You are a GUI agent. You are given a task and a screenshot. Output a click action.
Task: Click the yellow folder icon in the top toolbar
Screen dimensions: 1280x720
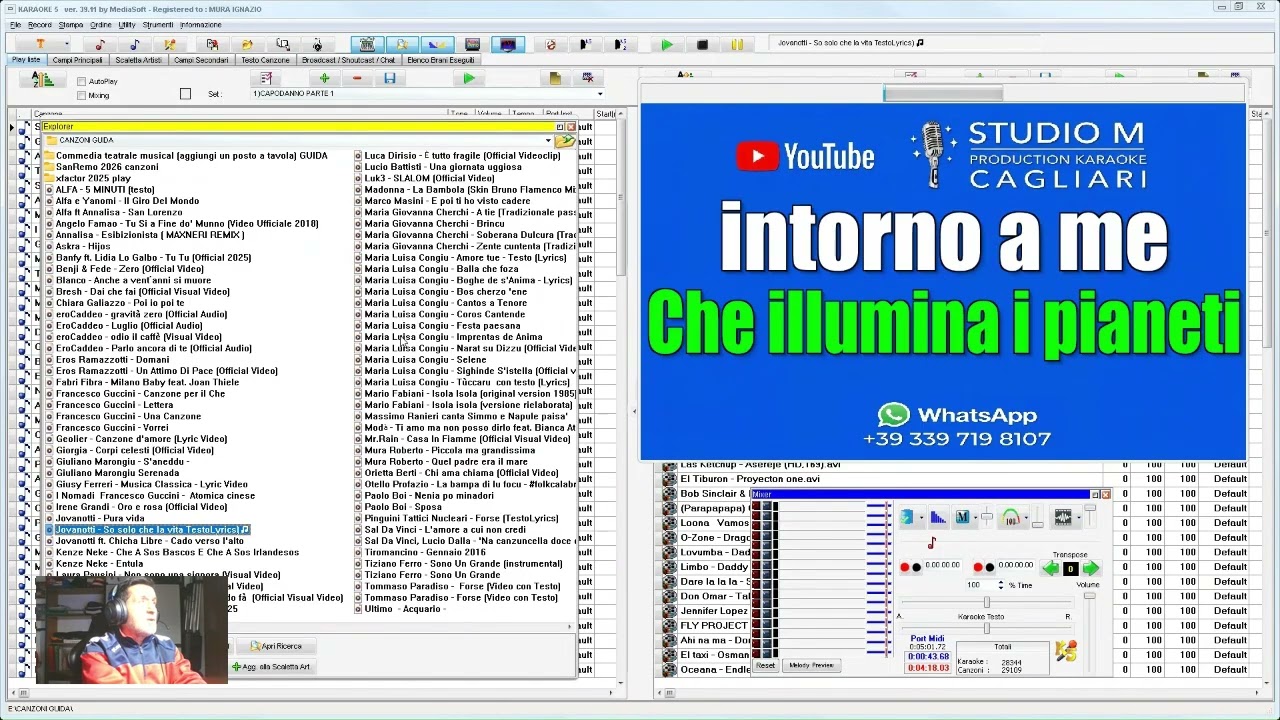click(x=247, y=44)
